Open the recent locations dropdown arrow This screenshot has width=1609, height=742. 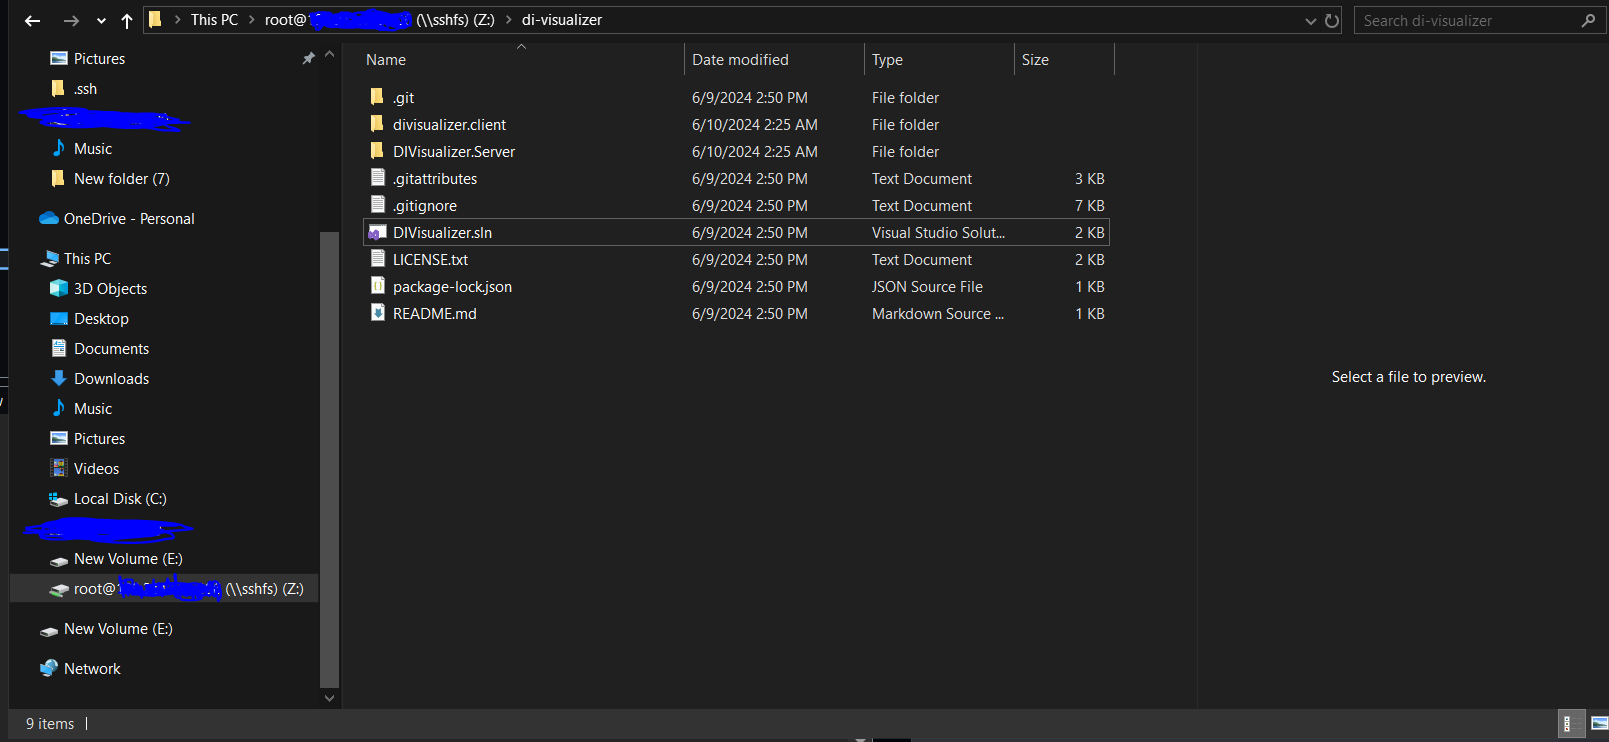point(101,21)
